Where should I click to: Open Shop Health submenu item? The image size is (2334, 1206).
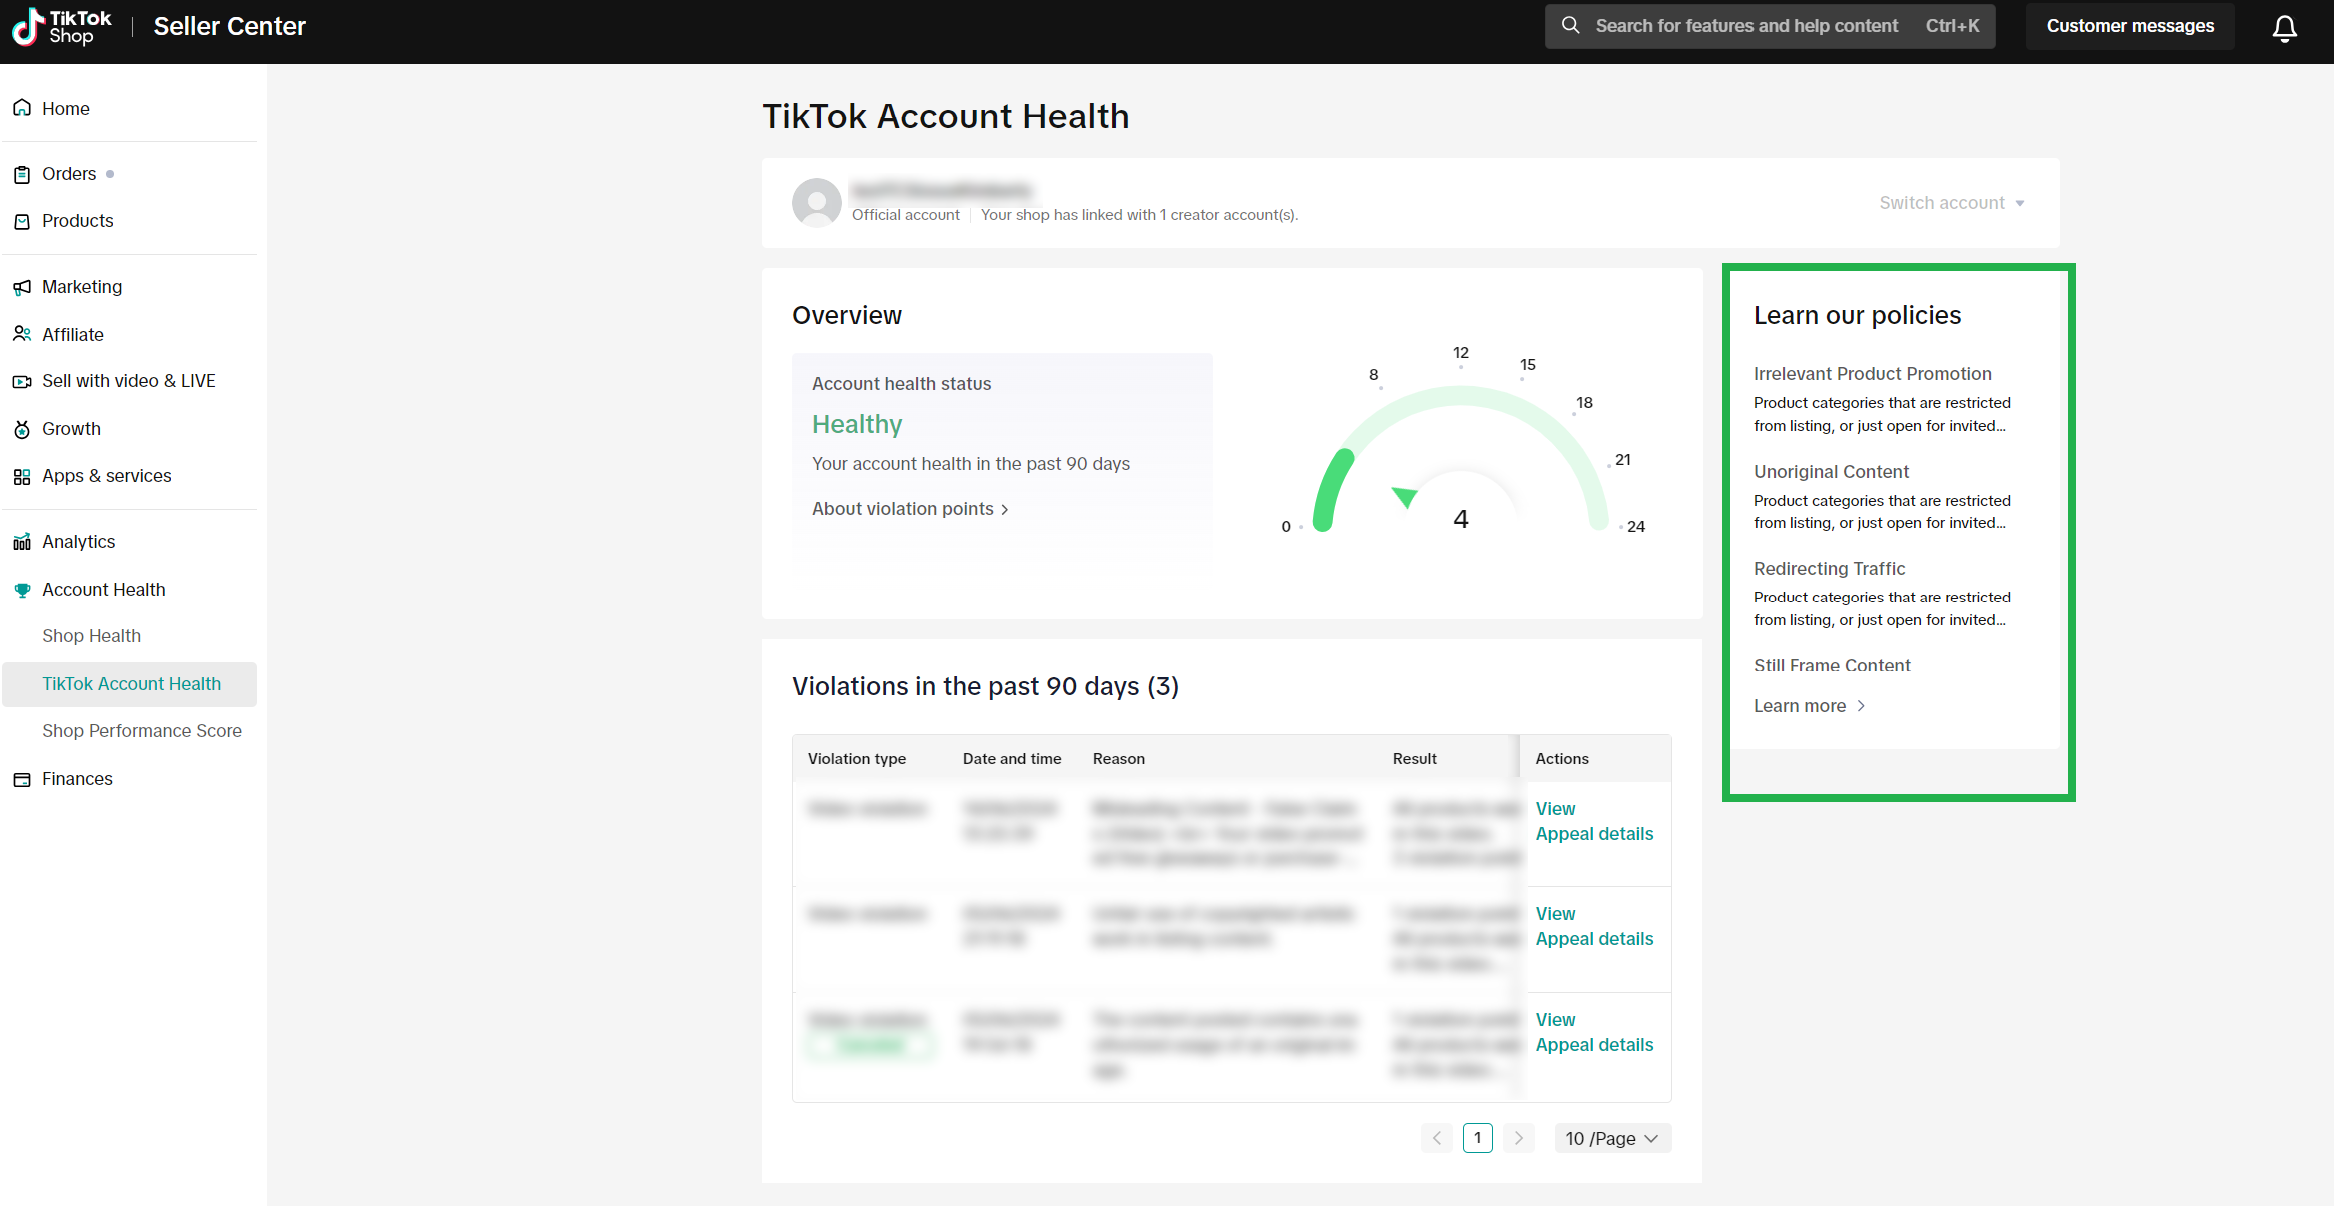[91, 636]
